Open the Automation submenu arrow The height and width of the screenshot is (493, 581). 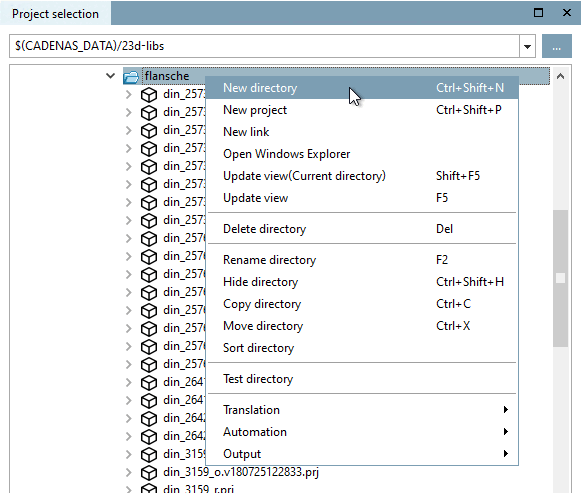coord(506,432)
